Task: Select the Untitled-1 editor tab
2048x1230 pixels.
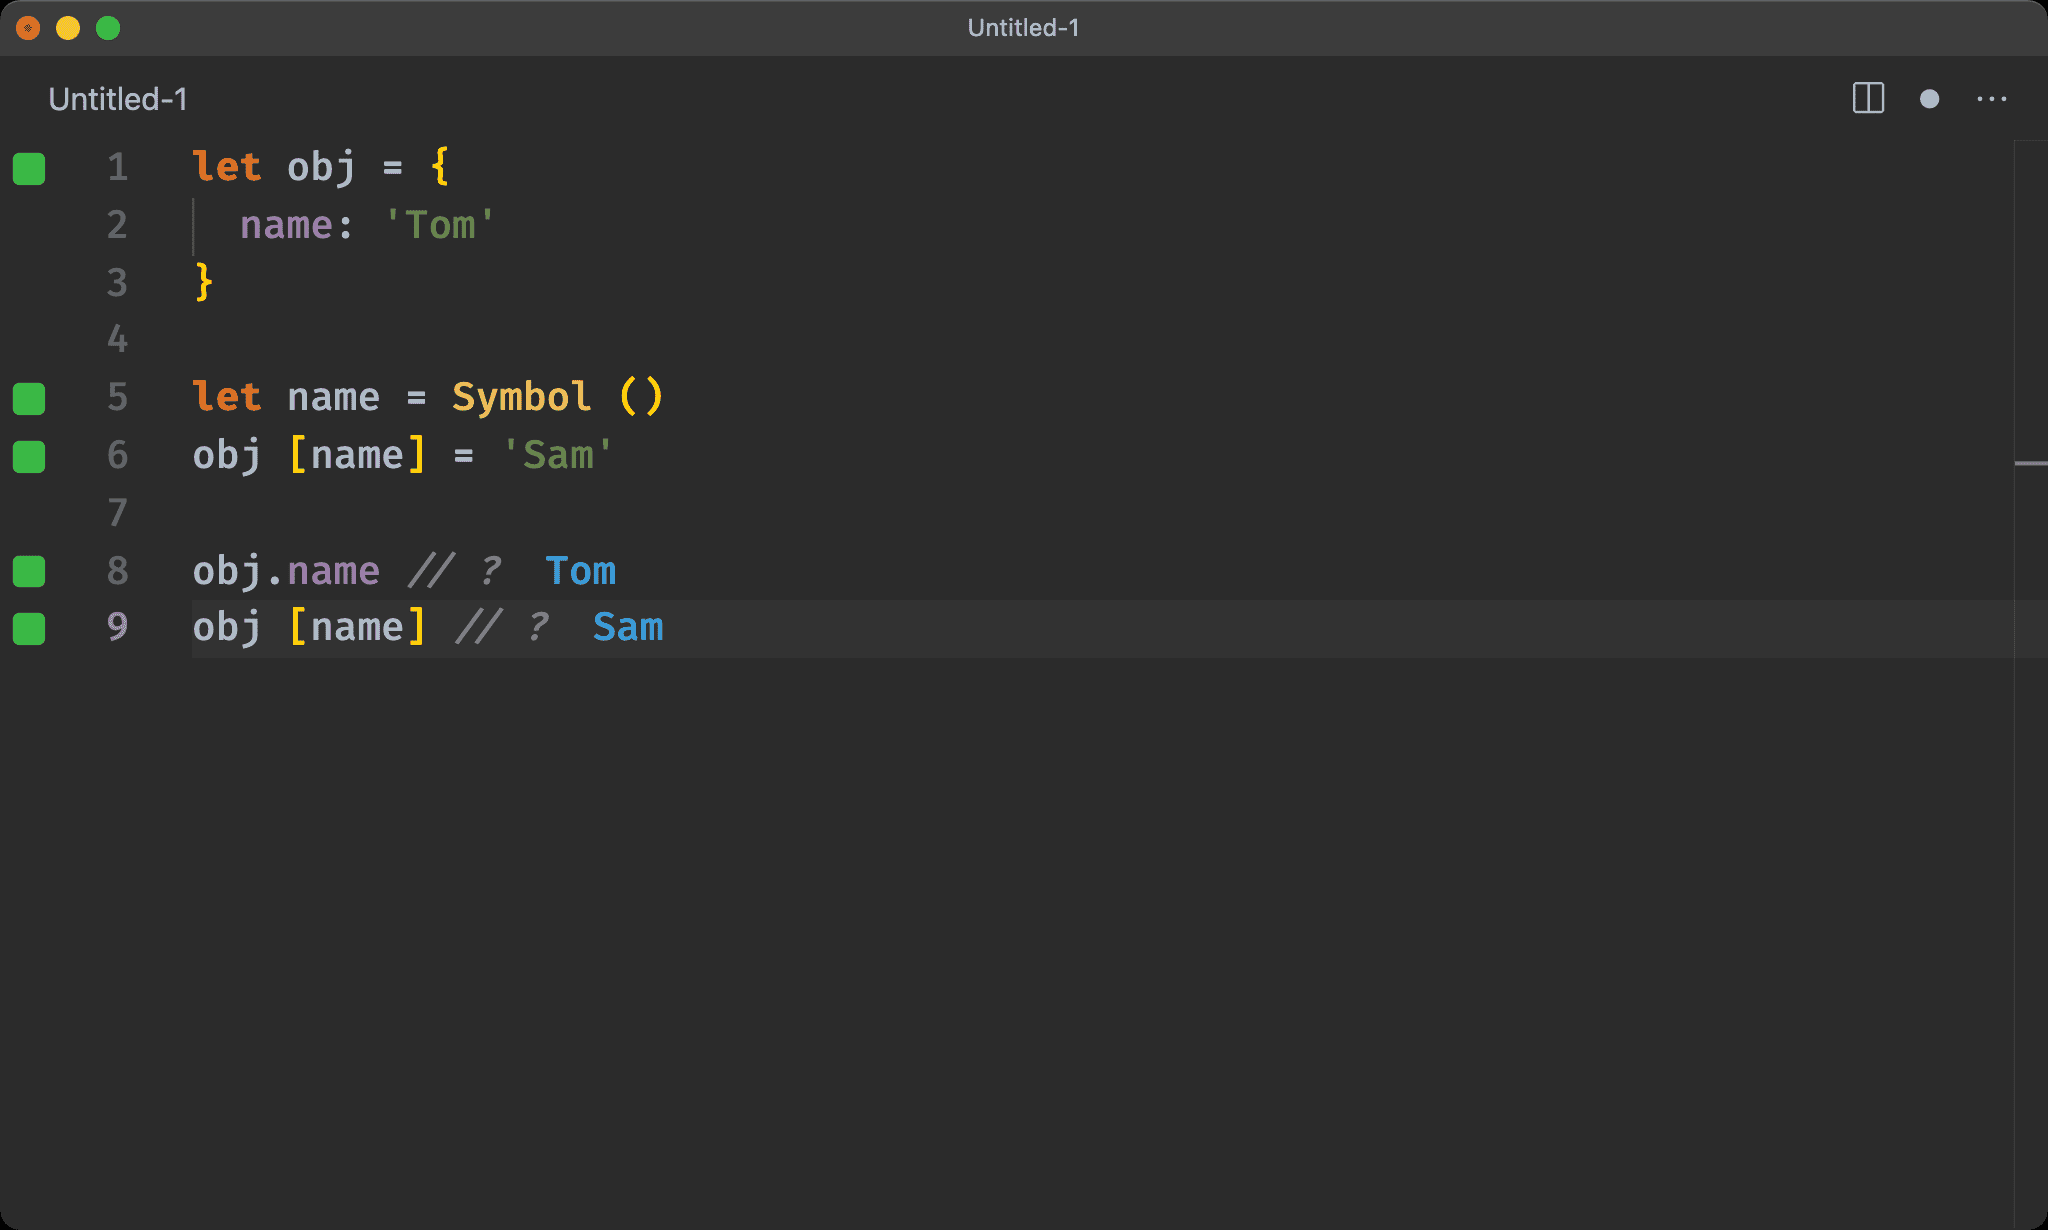Action: 118,99
